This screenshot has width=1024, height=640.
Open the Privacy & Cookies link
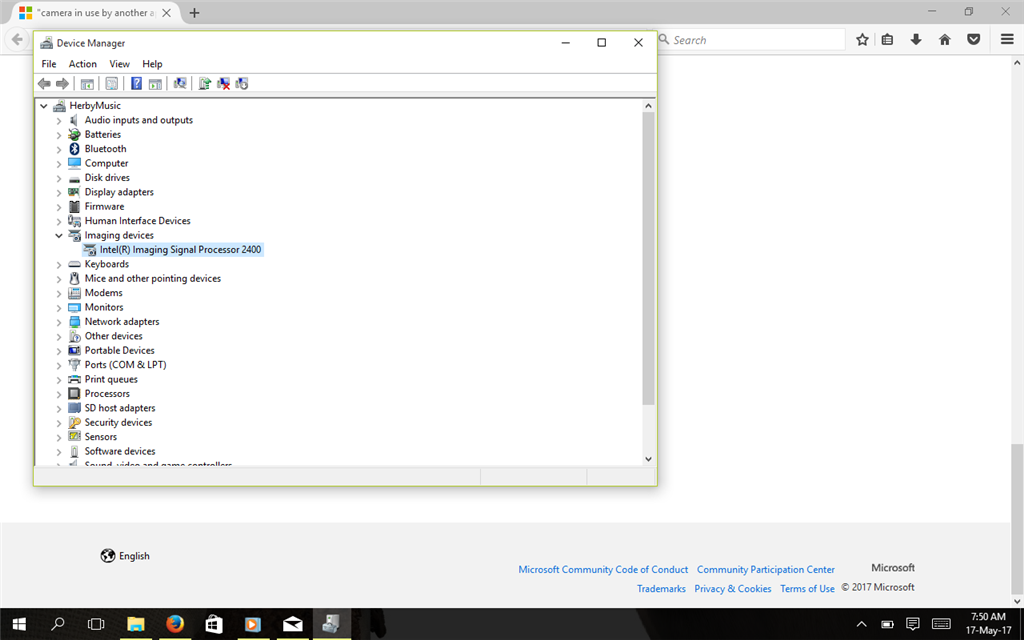[733, 588]
